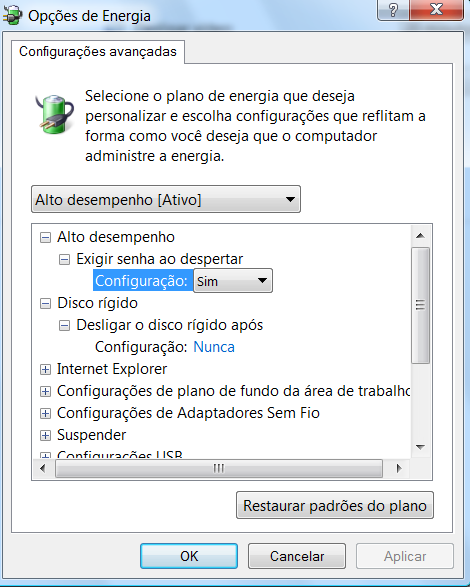This screenshot has height=587, width=470.
Task: Click the Nunca setting link
Action: (214, 347)
